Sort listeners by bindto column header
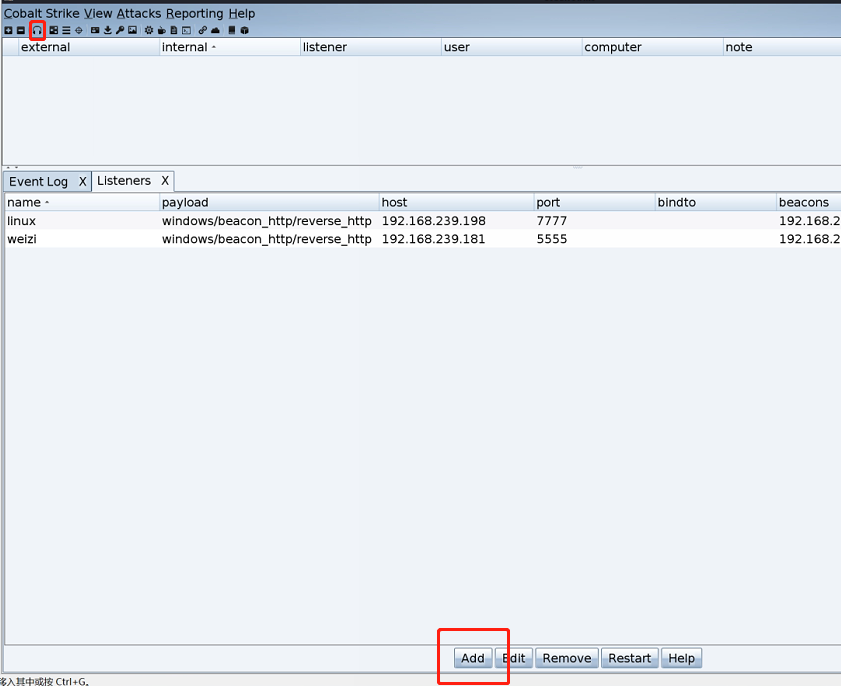Image resolution: width=841 pixels, height=686 pixels. click(715, 202)
